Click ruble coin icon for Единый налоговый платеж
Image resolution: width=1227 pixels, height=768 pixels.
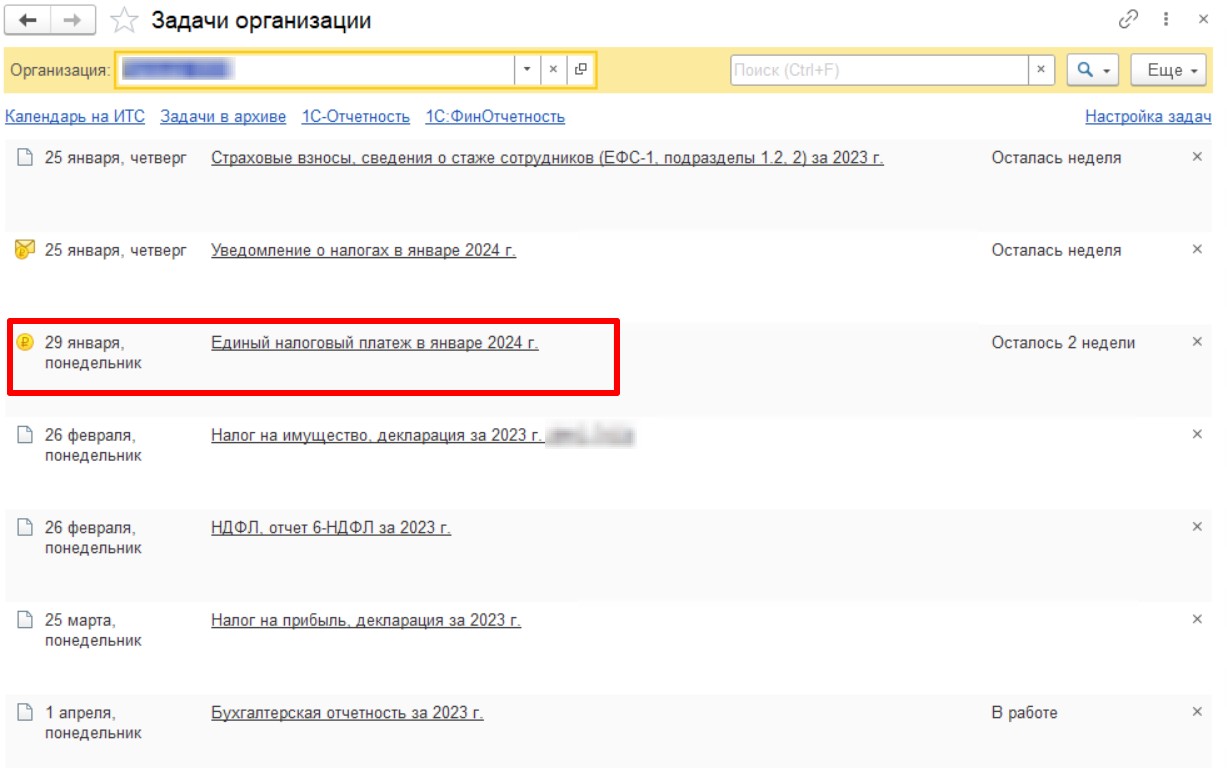pos(25,343)
